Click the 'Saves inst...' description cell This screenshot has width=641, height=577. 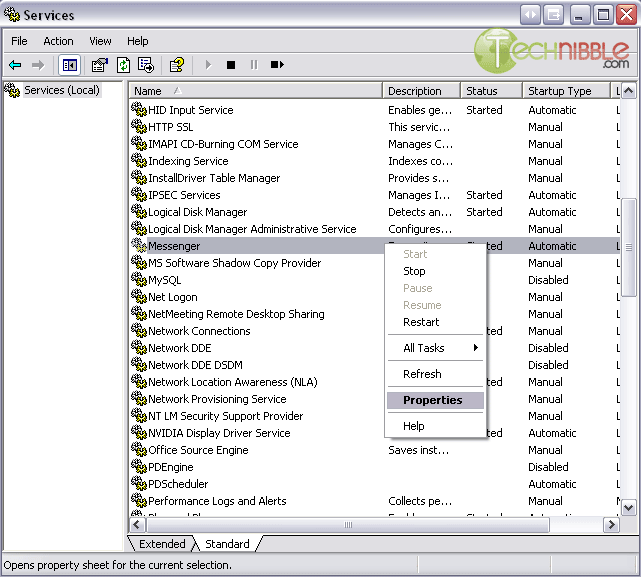[x=419, y=450]
